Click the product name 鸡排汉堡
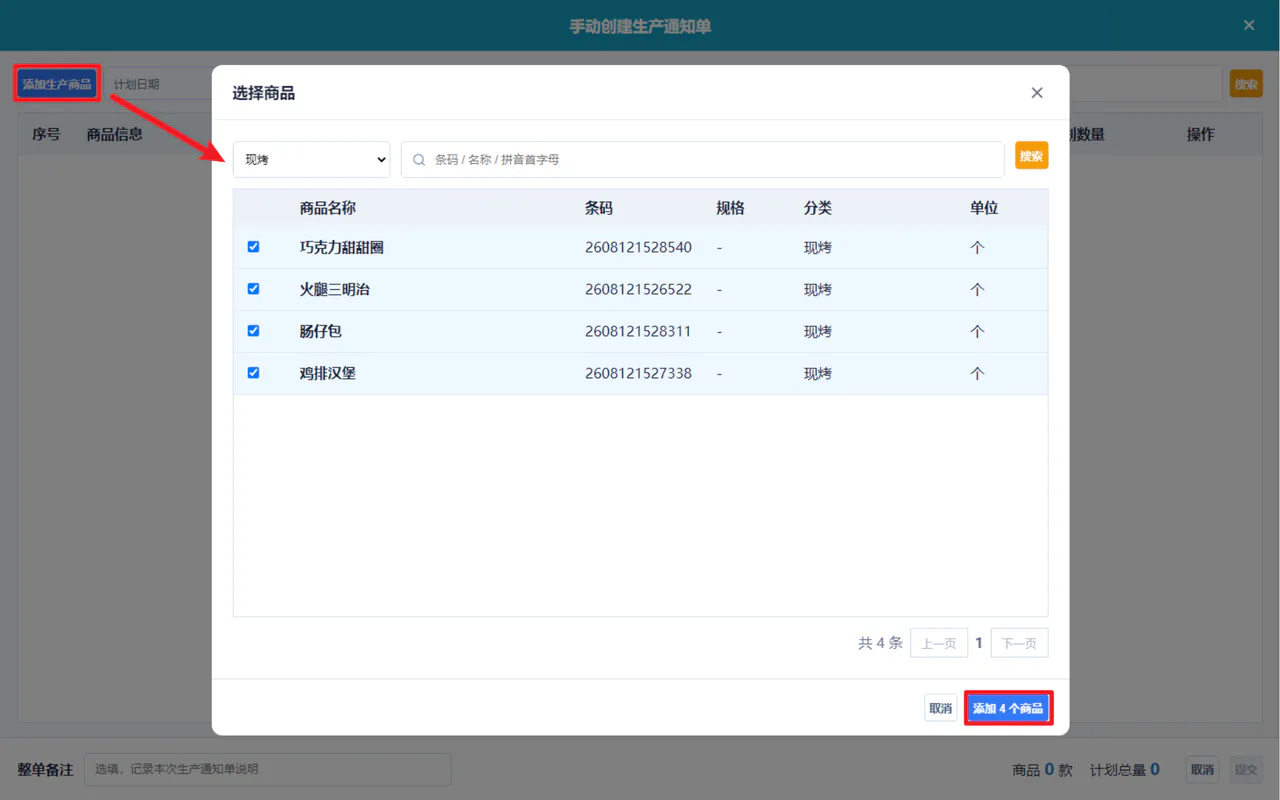 [x=328, y=373]
